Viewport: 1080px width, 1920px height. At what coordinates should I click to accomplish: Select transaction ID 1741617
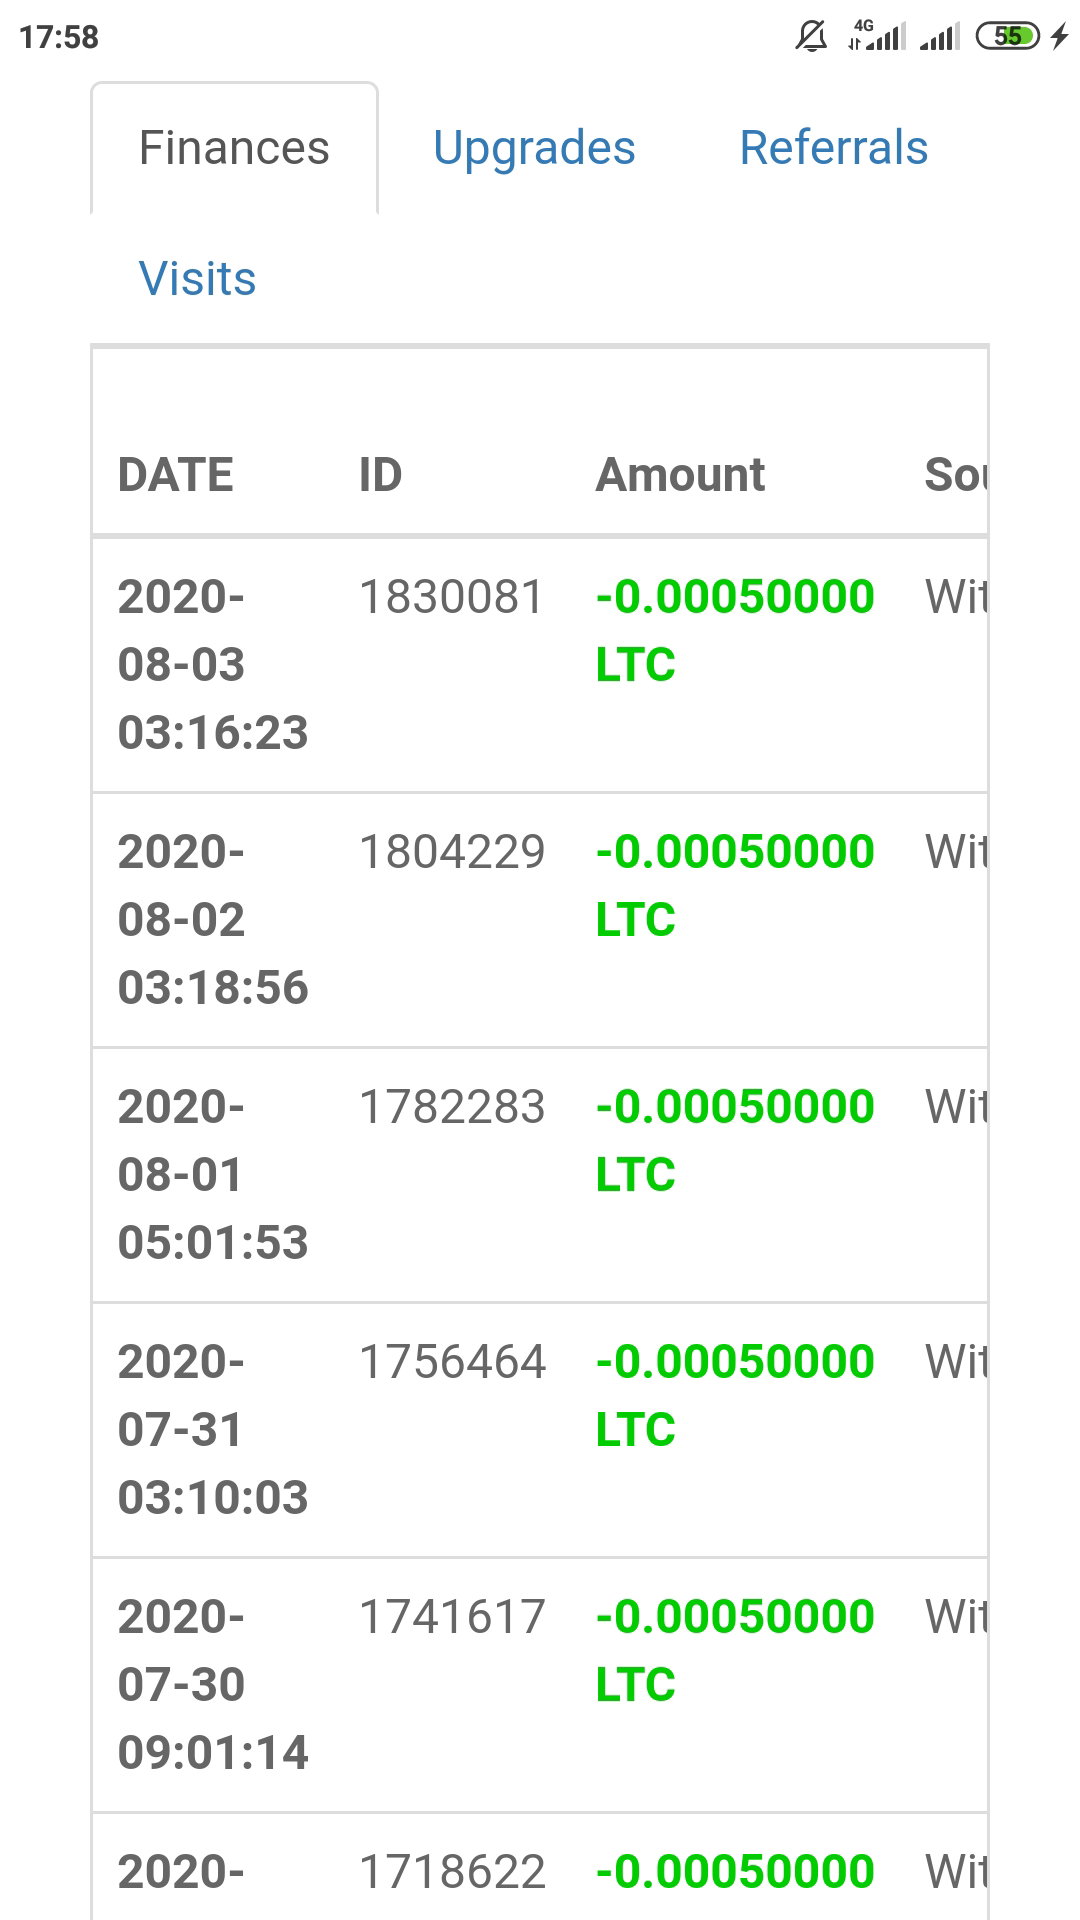tap(452, 1618)
